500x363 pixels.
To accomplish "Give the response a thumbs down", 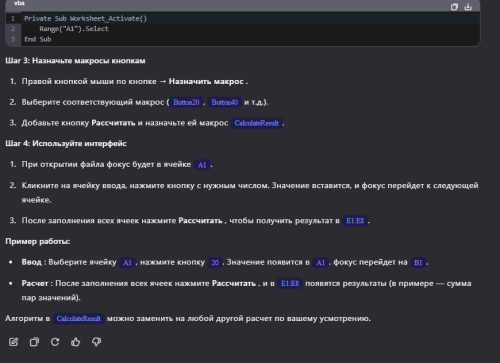I will tap(96, 342).
